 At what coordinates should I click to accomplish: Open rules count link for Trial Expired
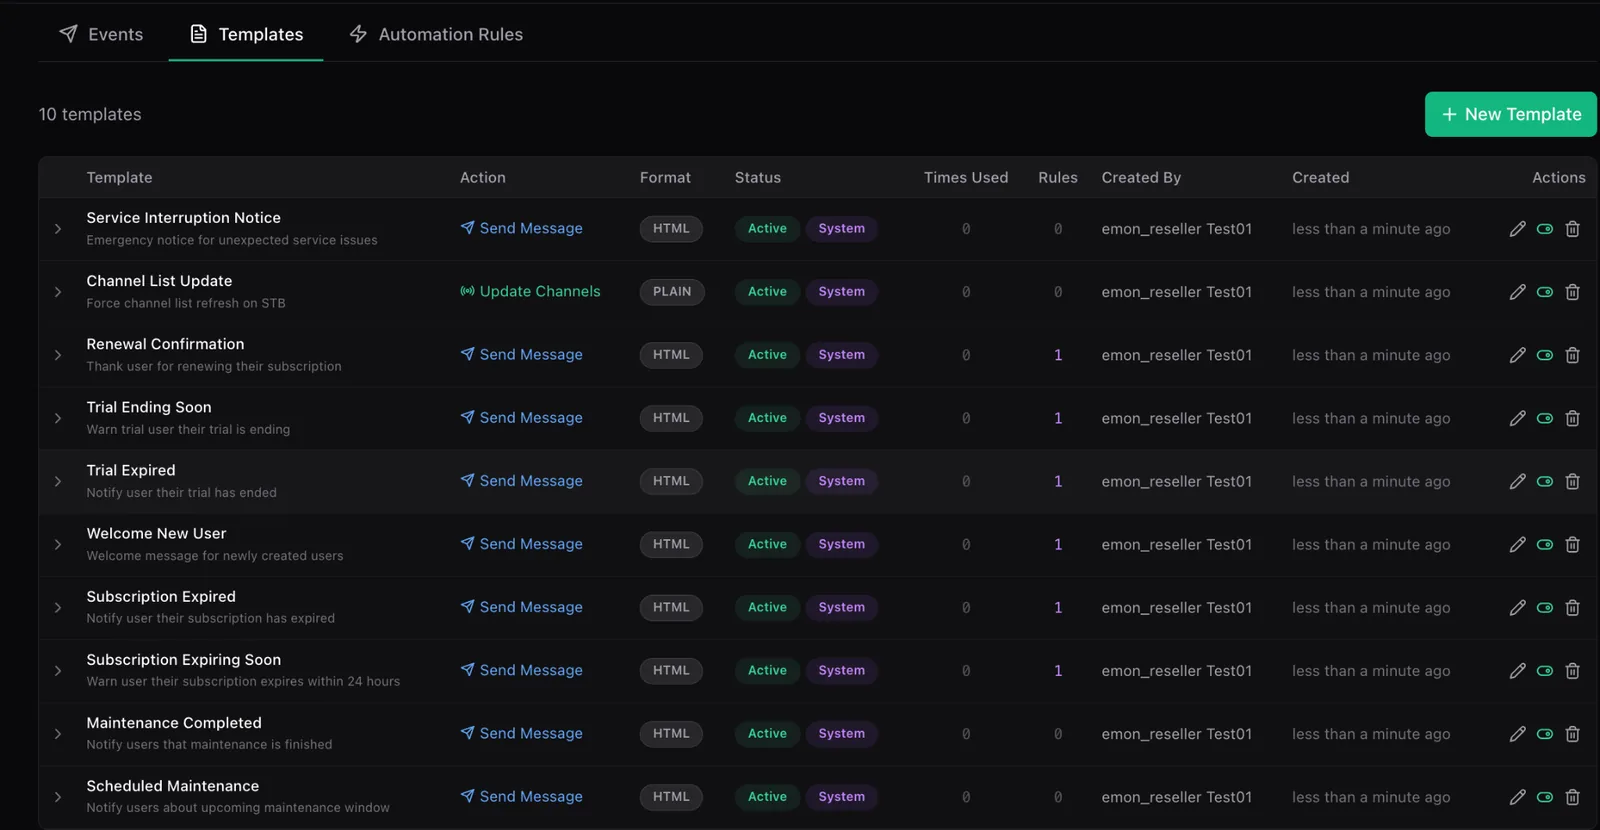point(1058,481)
